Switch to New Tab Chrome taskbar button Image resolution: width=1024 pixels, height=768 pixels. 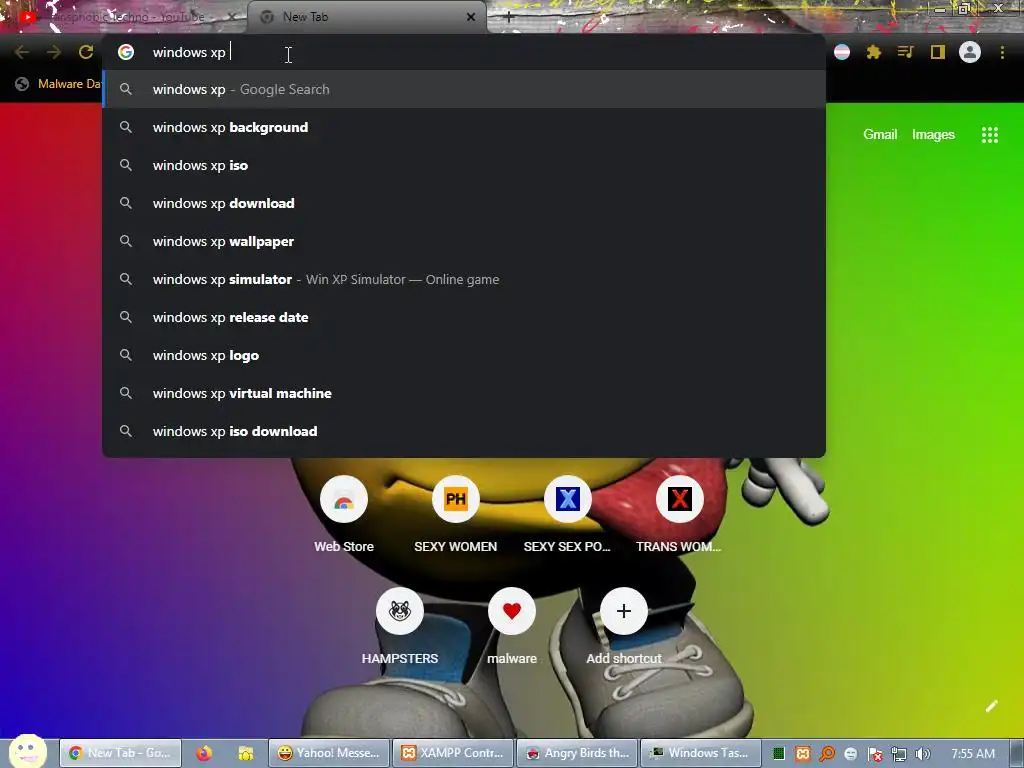pyautogui.click(x=120, y=753)
